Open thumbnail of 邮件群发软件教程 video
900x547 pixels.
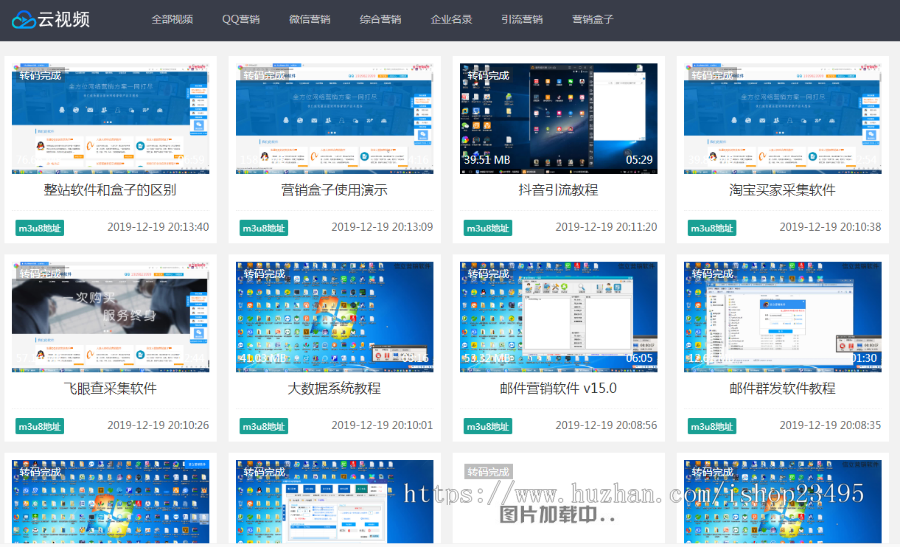783,317
